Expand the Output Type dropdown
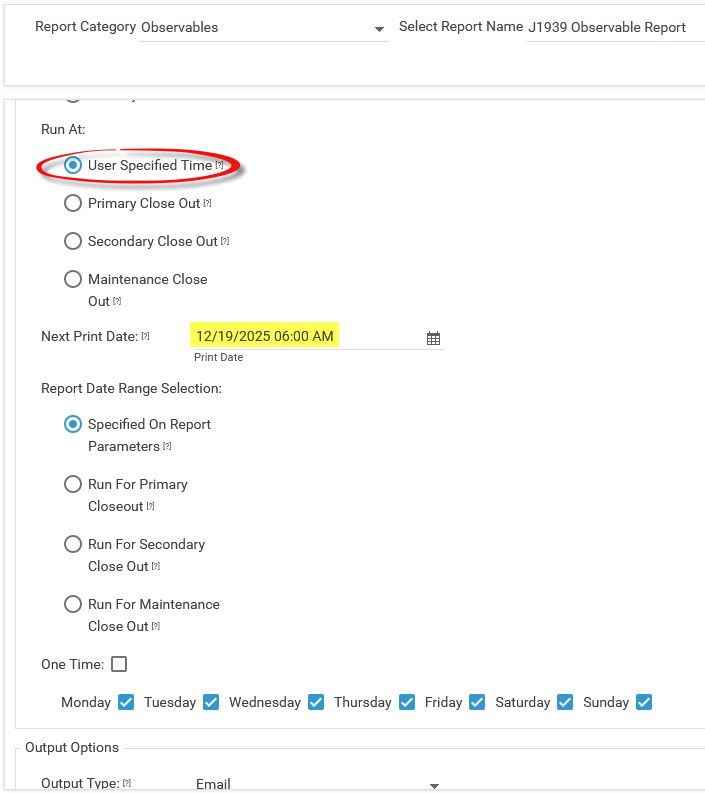 (434, 786)
